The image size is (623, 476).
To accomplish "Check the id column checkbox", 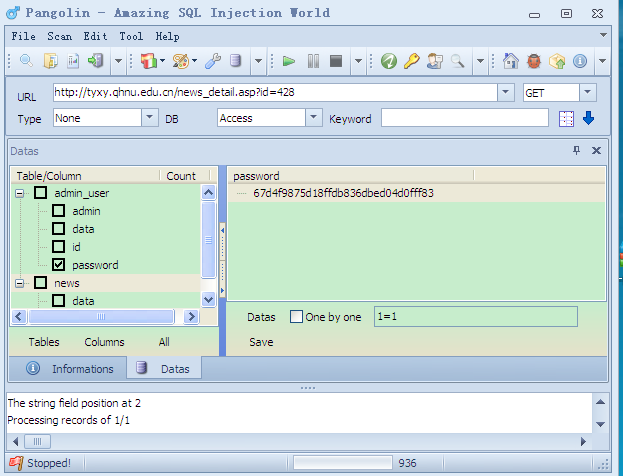I will (58, 247).
